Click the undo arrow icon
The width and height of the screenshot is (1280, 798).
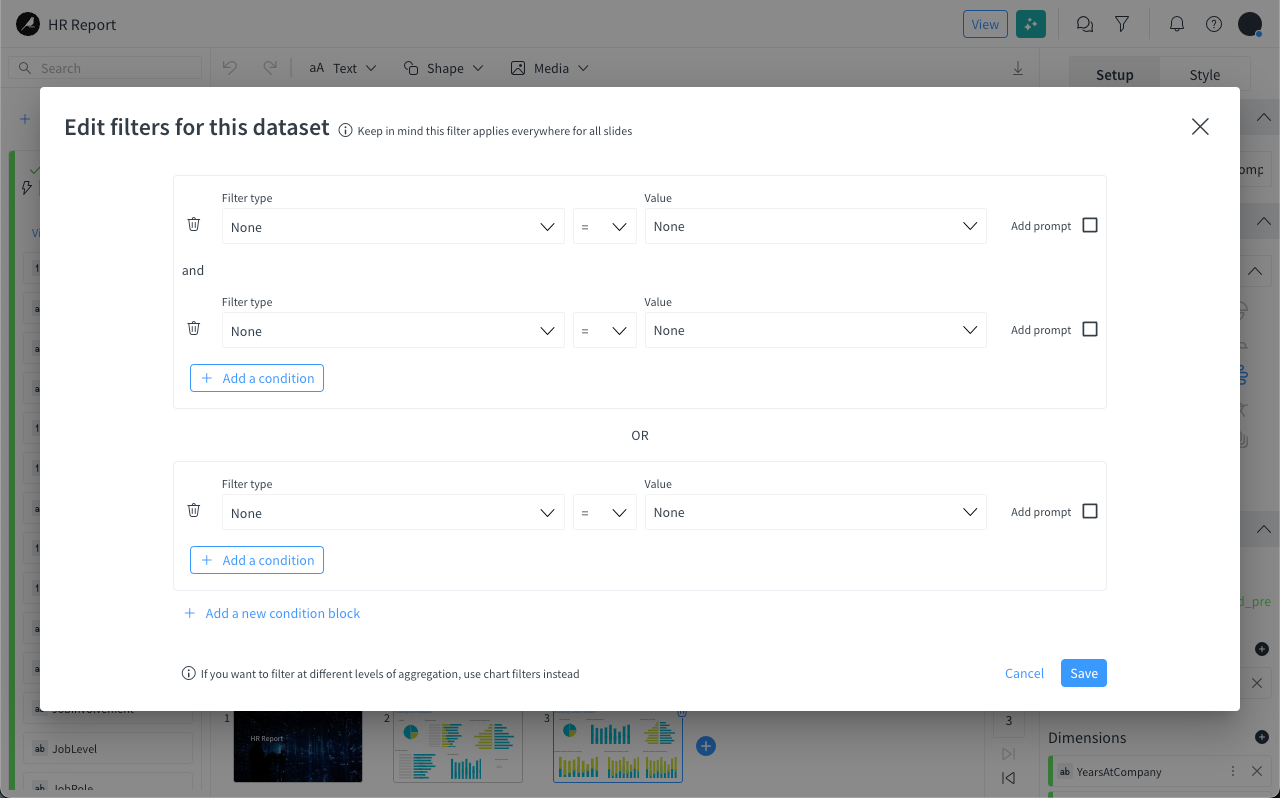pos(231,67)
